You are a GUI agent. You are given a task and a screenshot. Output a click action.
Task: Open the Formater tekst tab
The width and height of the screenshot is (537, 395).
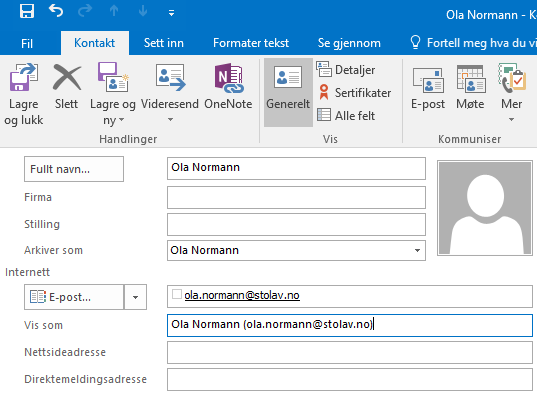point(251,43)
